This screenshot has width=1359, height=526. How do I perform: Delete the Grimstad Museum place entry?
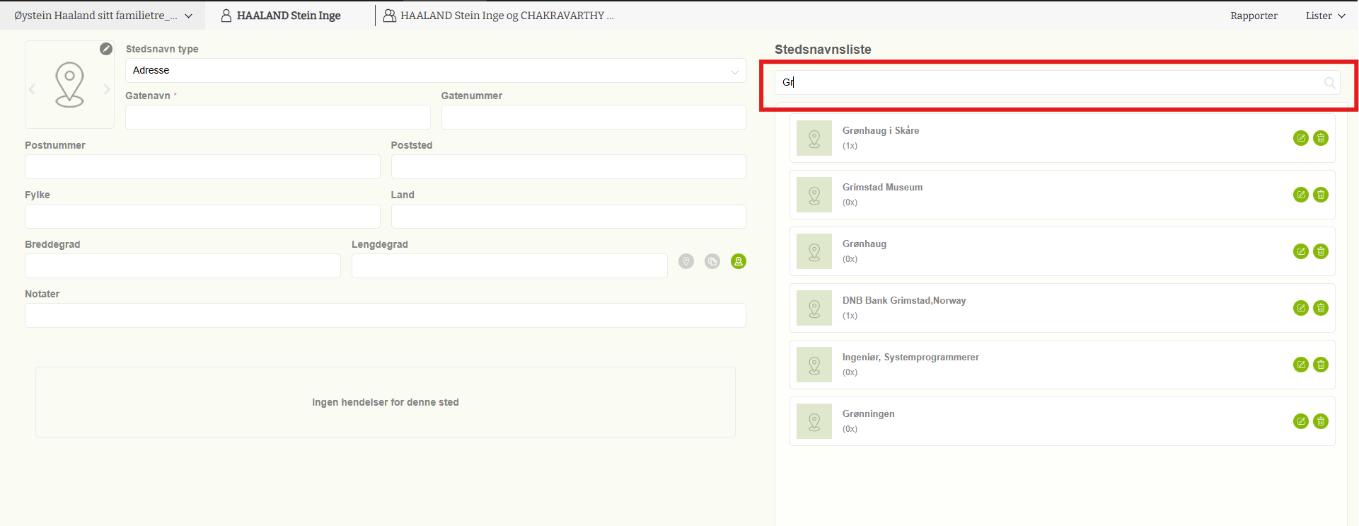tap(1320, 195)
